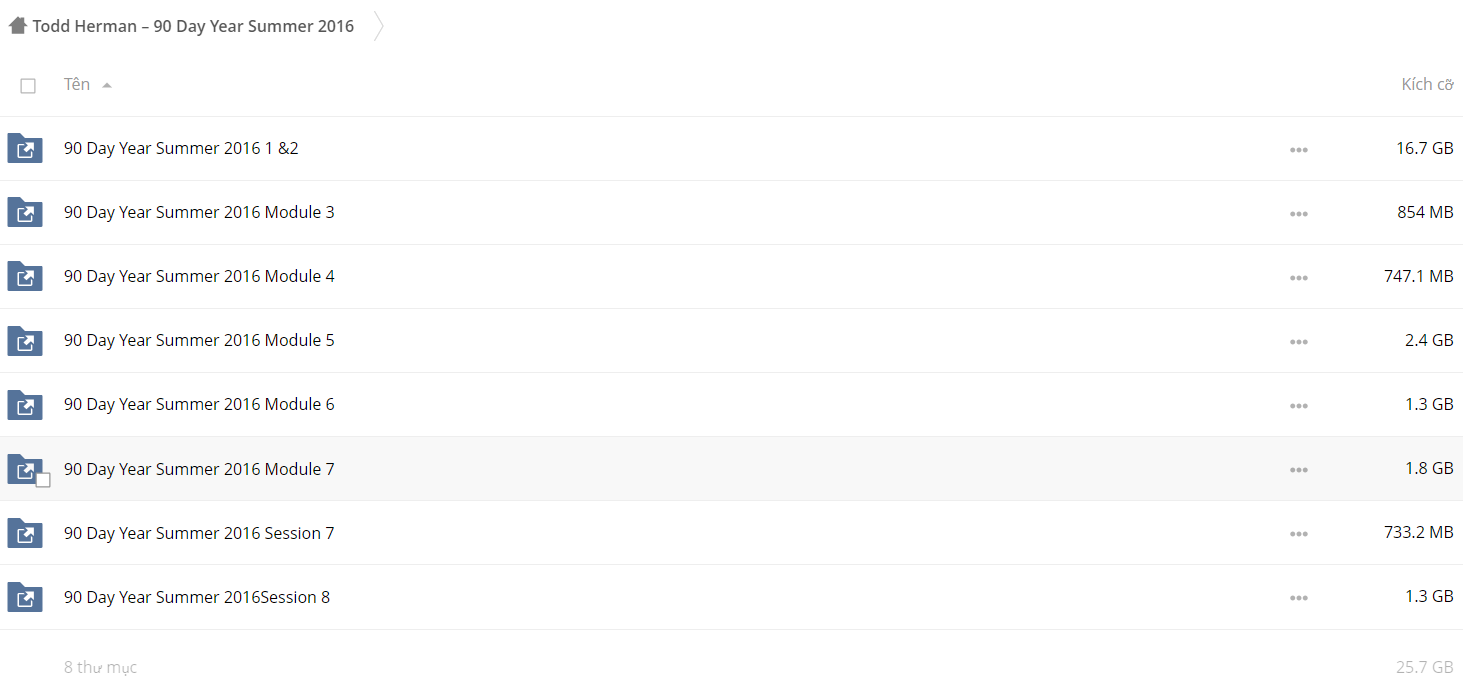
Task: Open the three-dot dropdown for Module 7
Action: pyautogui.click(x=1298, y=470)
